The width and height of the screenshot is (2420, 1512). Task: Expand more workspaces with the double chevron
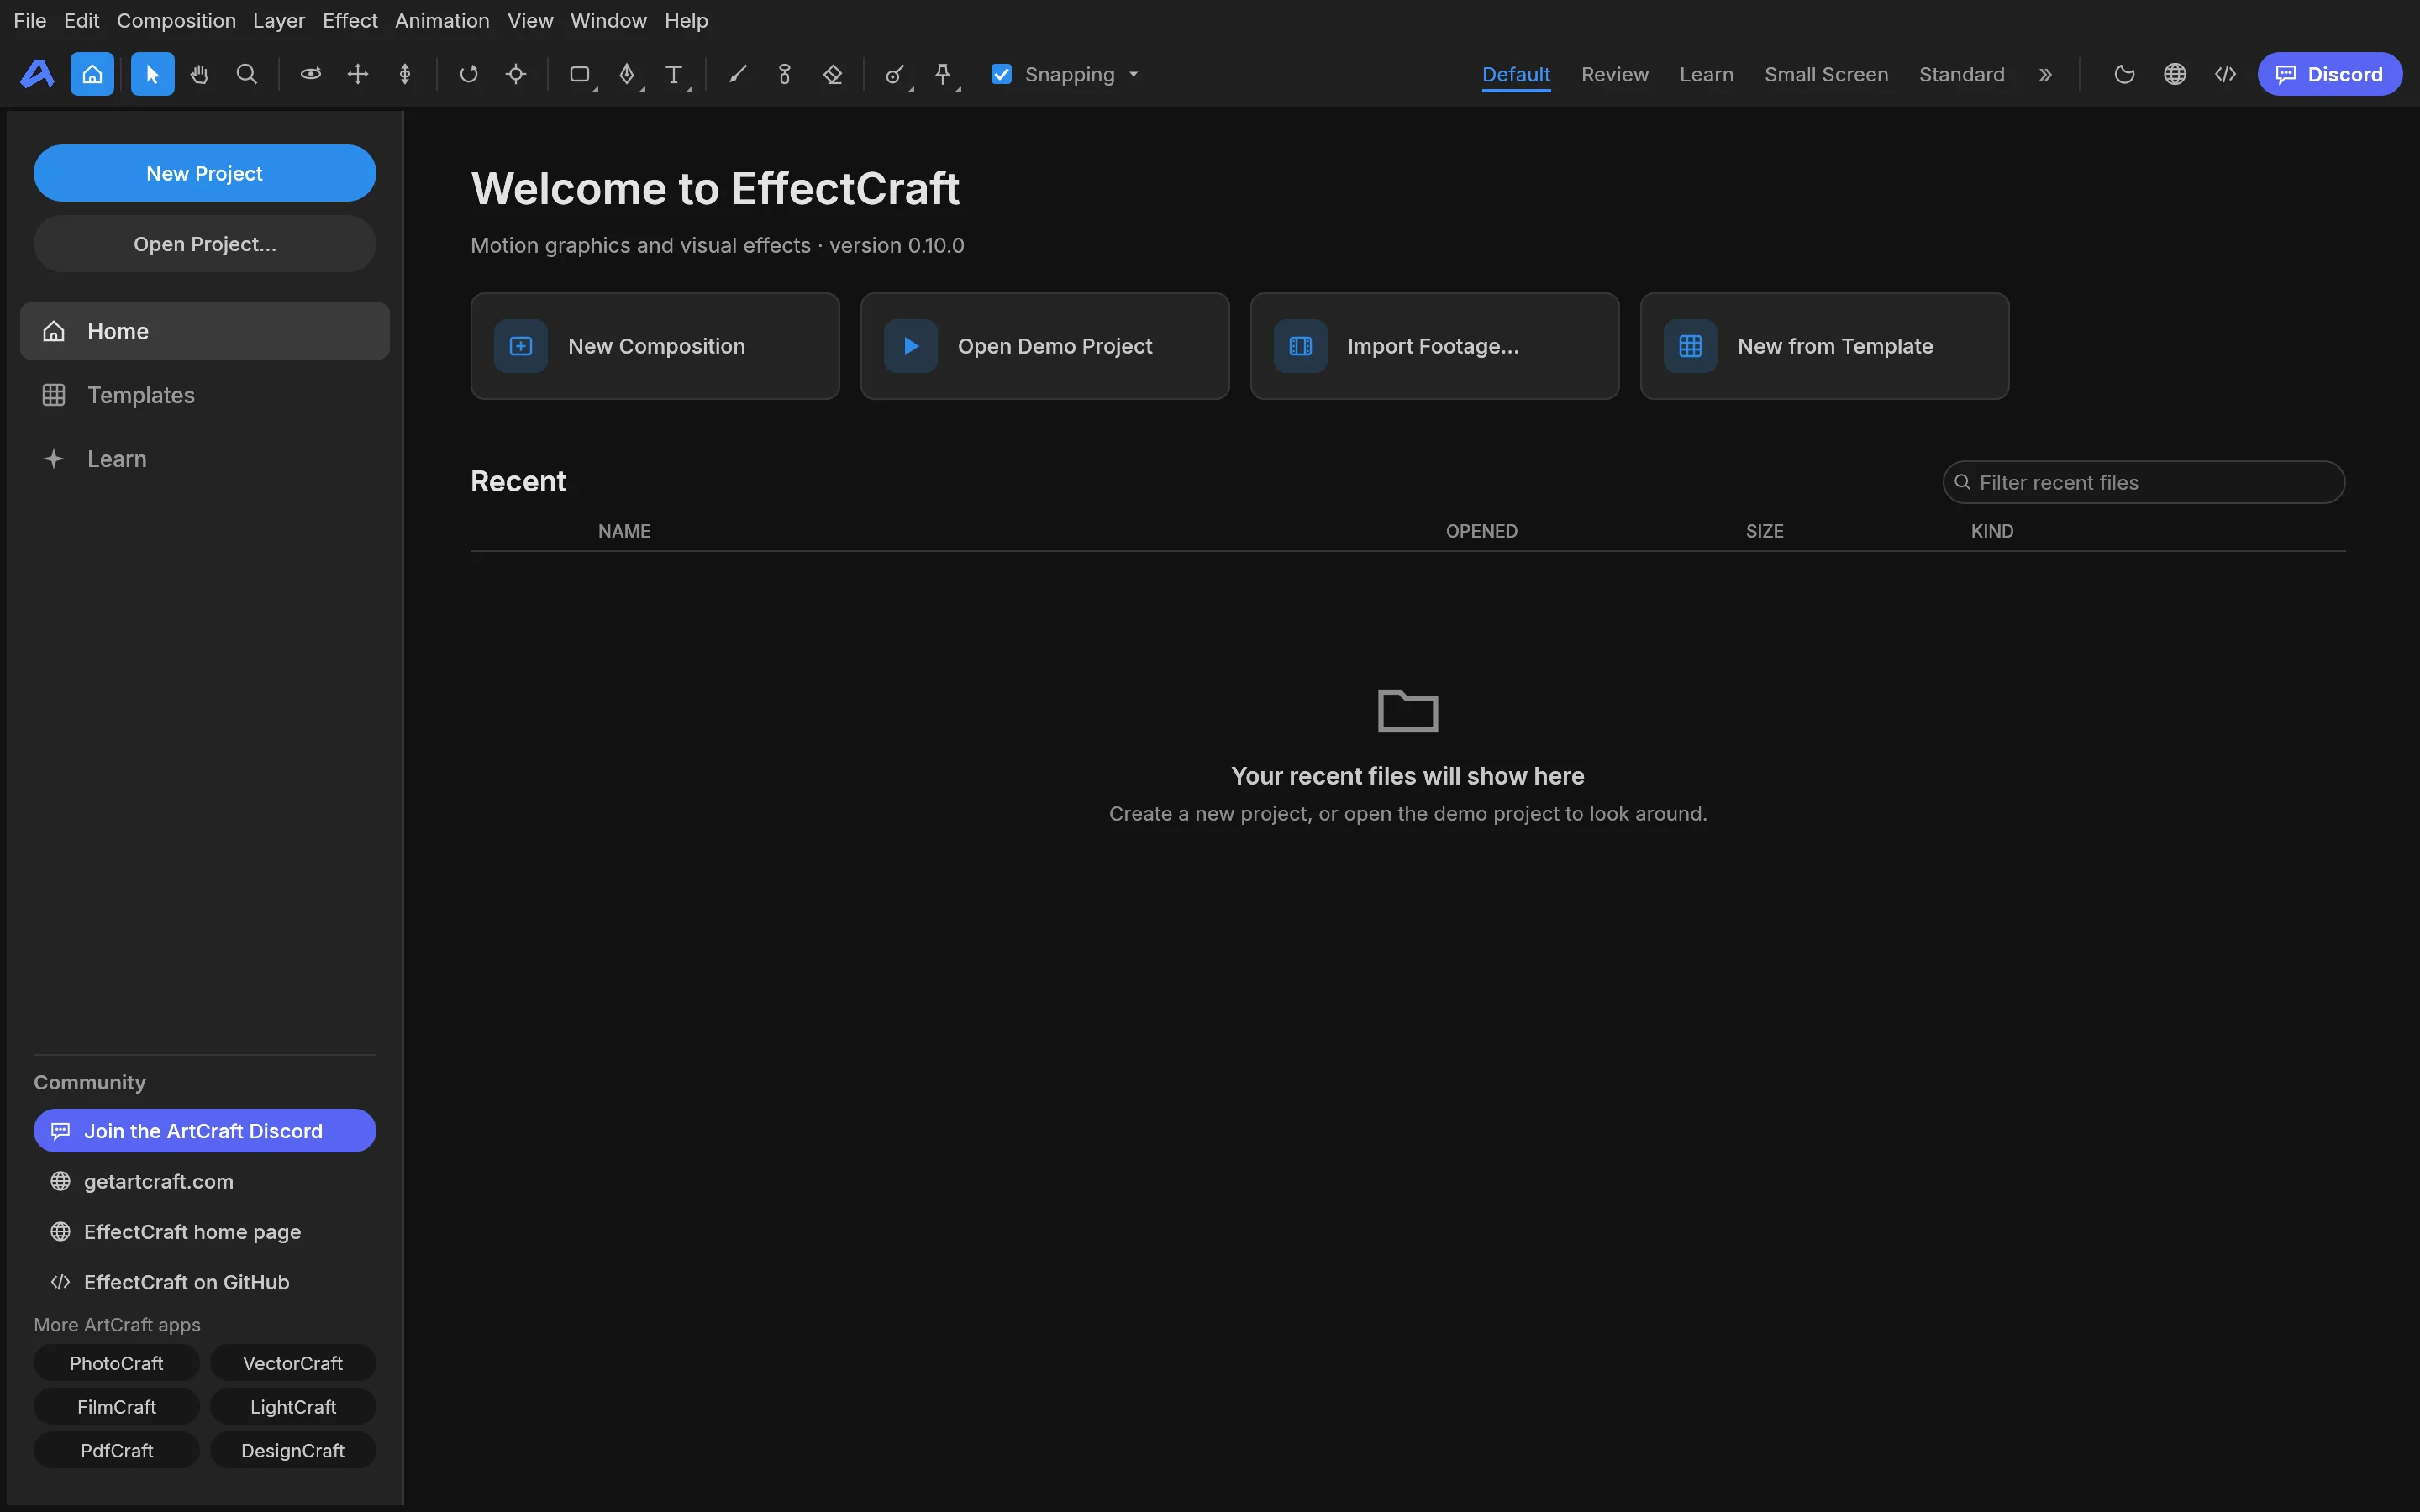(2045, 74)
